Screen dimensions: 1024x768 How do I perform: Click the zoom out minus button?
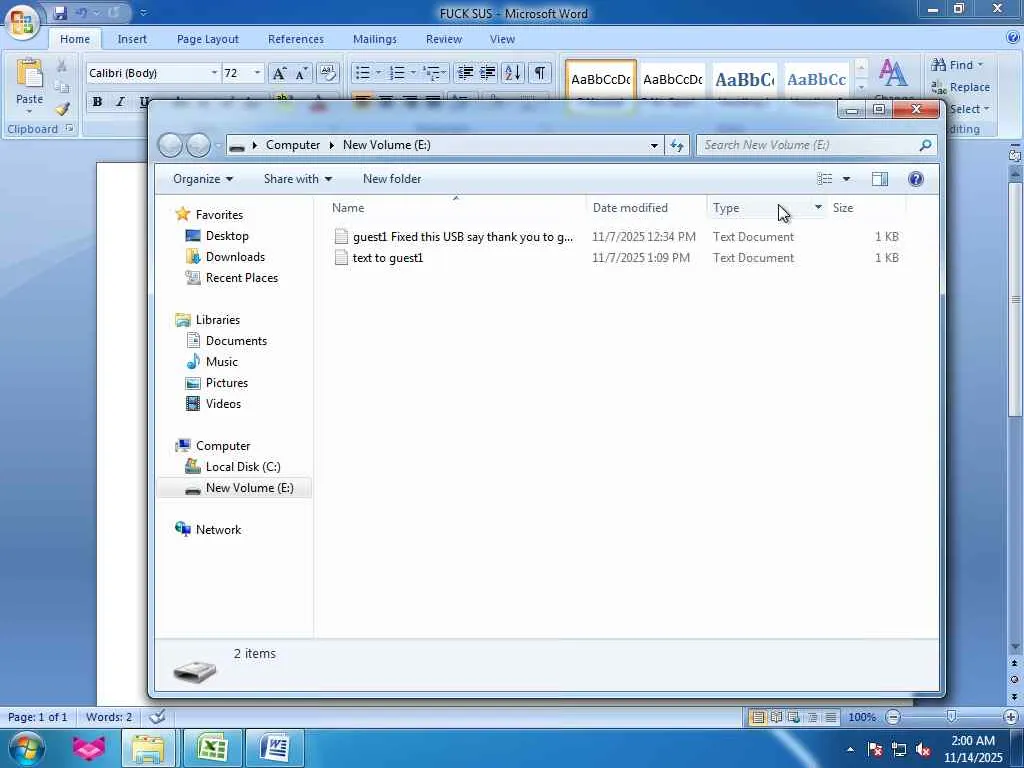893,717
